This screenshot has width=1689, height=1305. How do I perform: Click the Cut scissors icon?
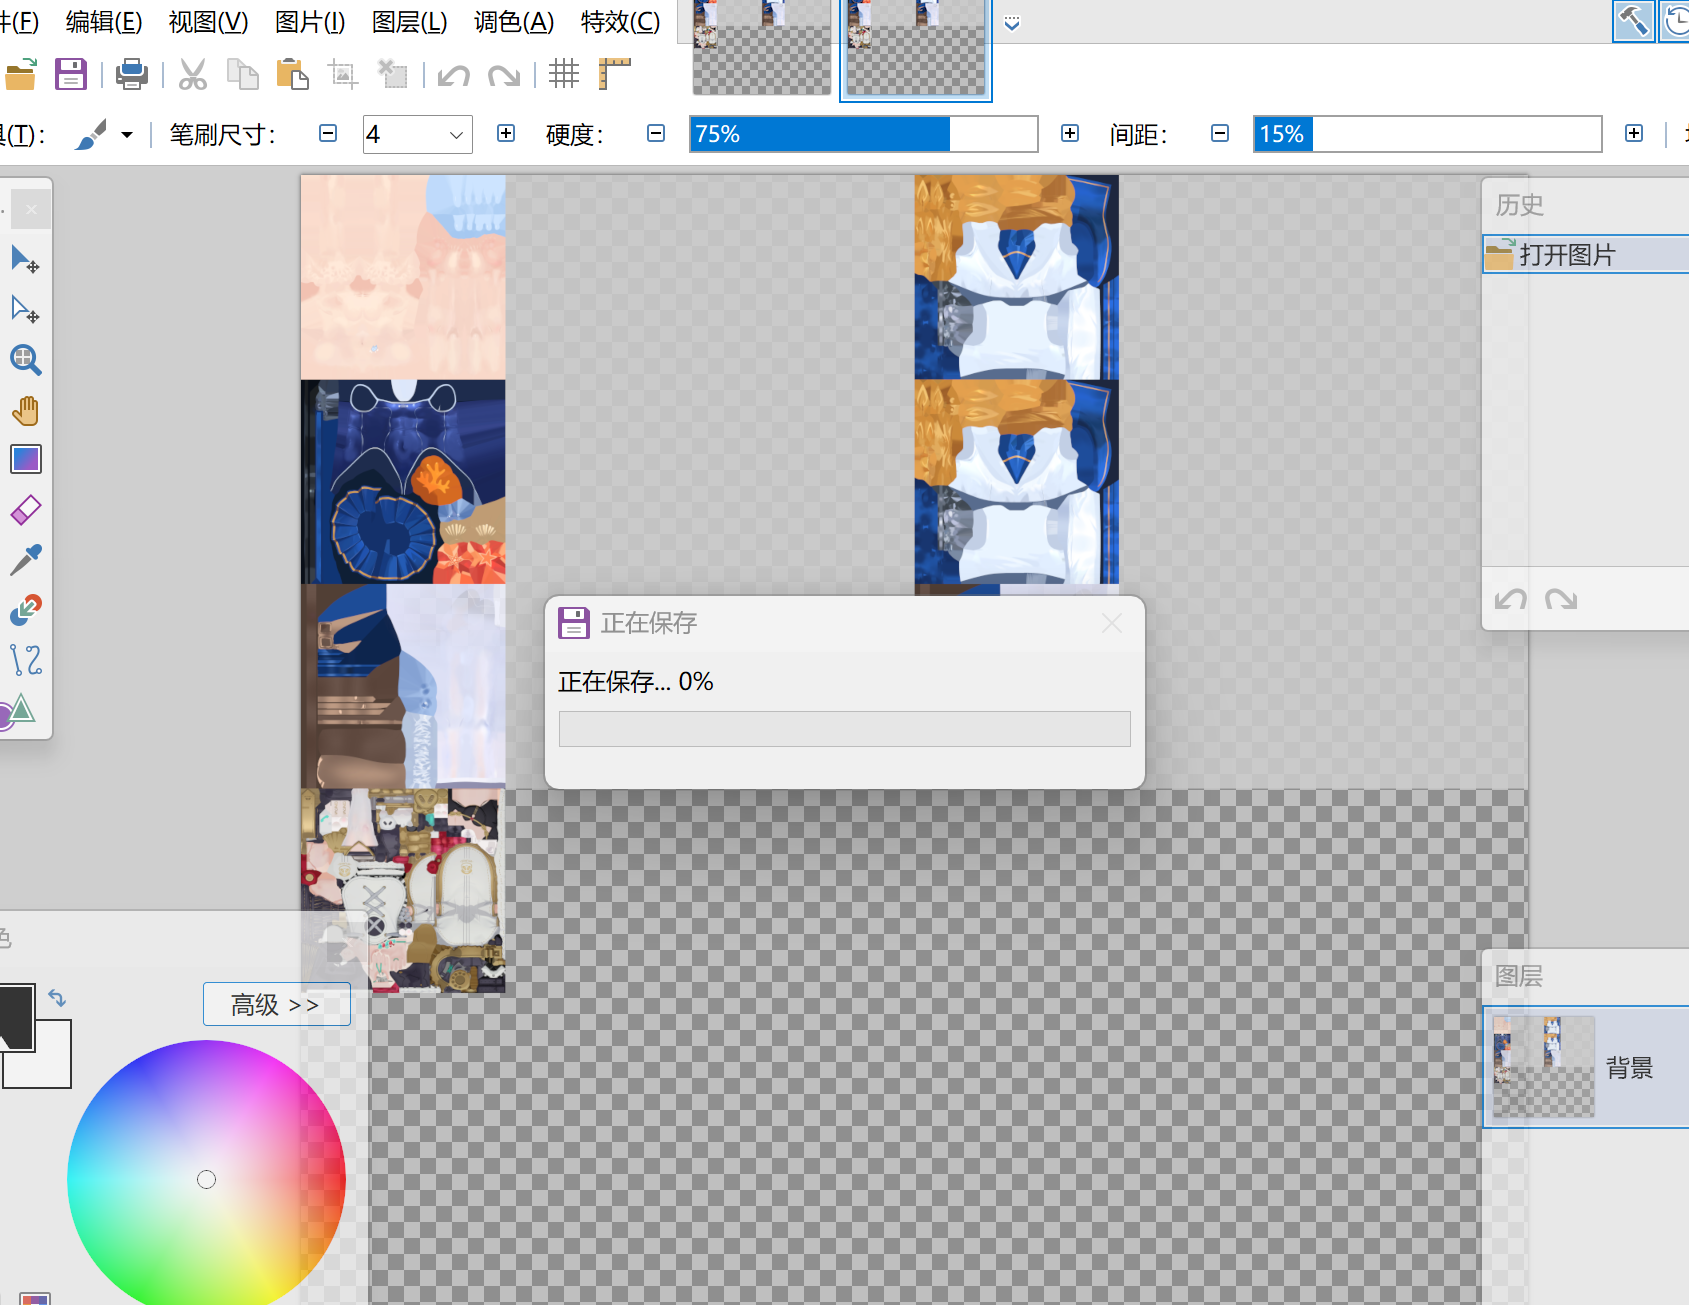tap(192, 74)
